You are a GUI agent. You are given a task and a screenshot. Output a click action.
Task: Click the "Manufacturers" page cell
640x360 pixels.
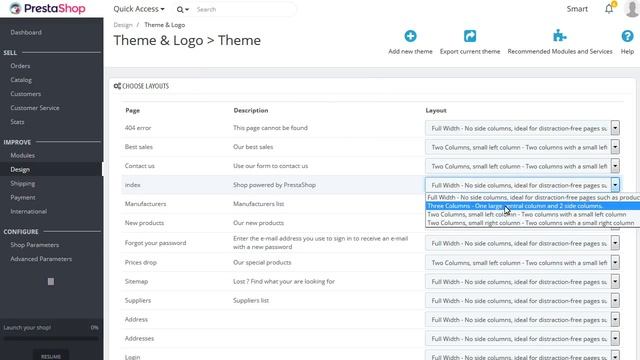coord(145,204)
